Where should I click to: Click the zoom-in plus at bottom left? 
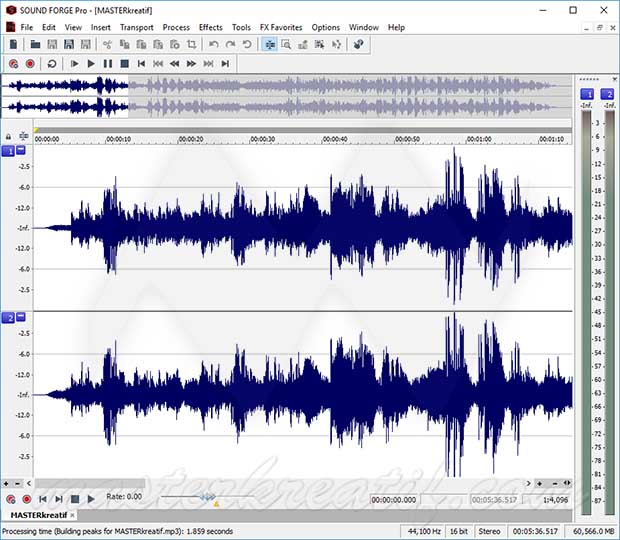point(6,483)
